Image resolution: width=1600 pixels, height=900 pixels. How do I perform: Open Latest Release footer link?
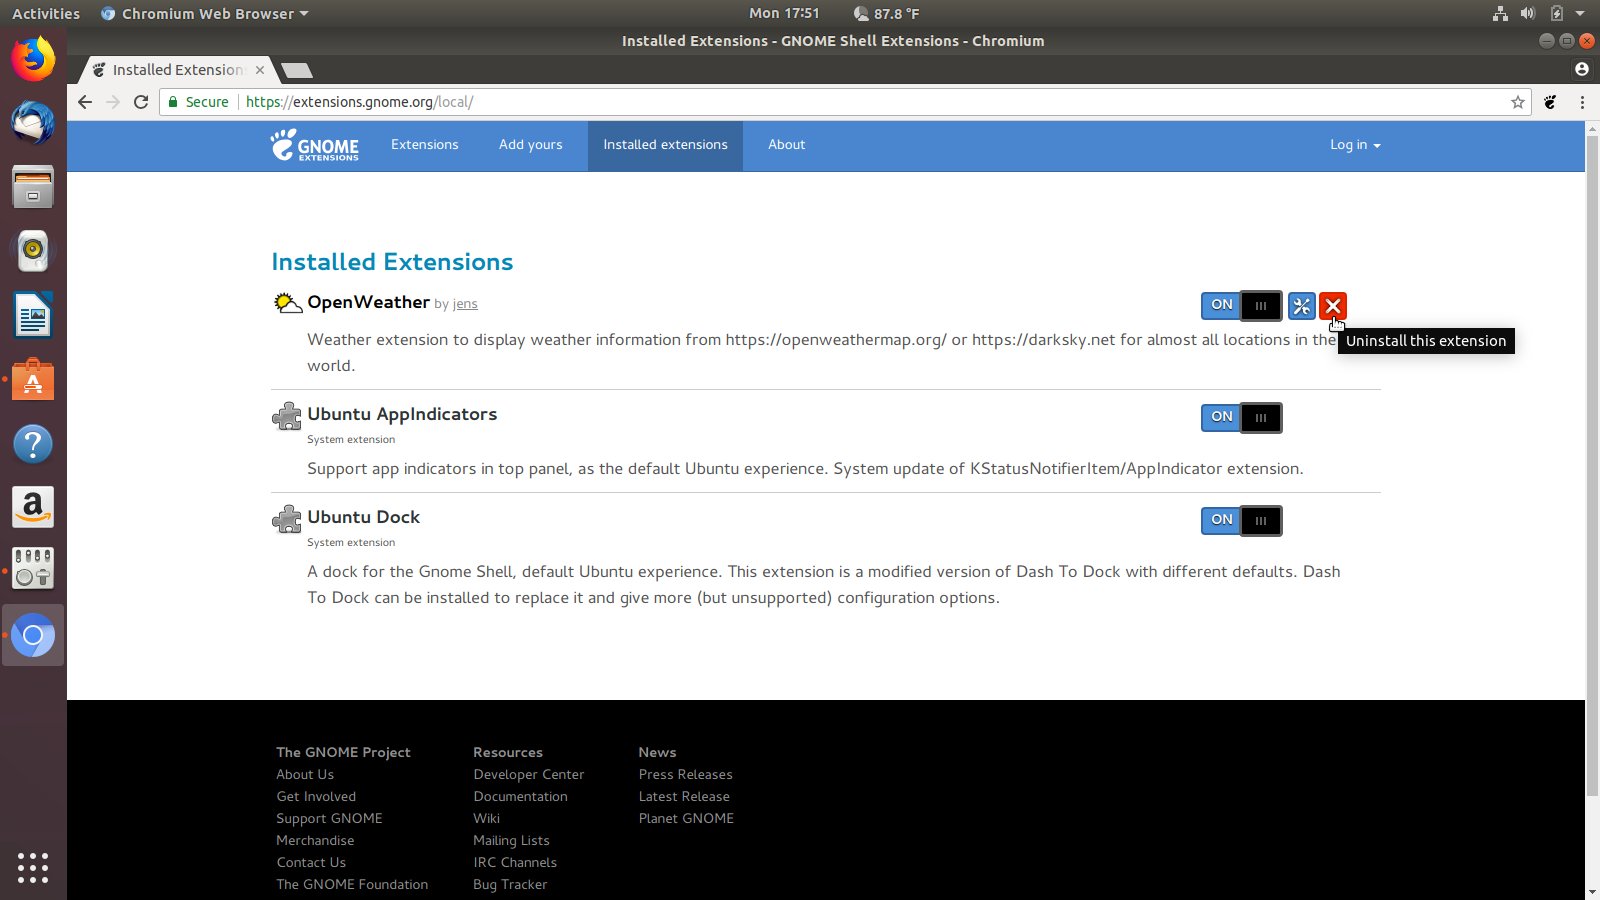[x=684, y=796]
